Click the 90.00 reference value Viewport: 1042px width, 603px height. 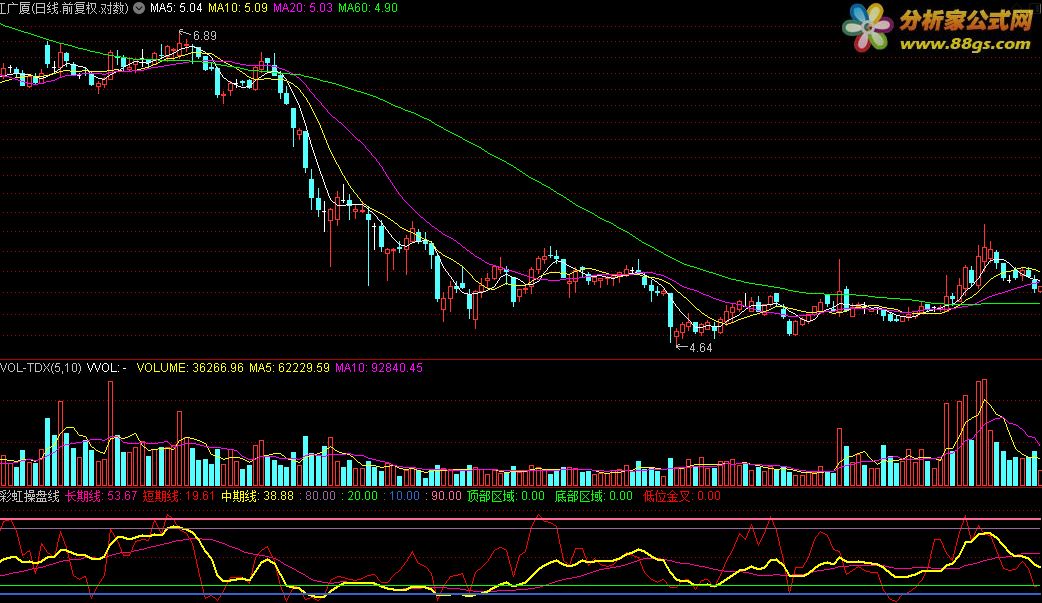coord(446,496)
